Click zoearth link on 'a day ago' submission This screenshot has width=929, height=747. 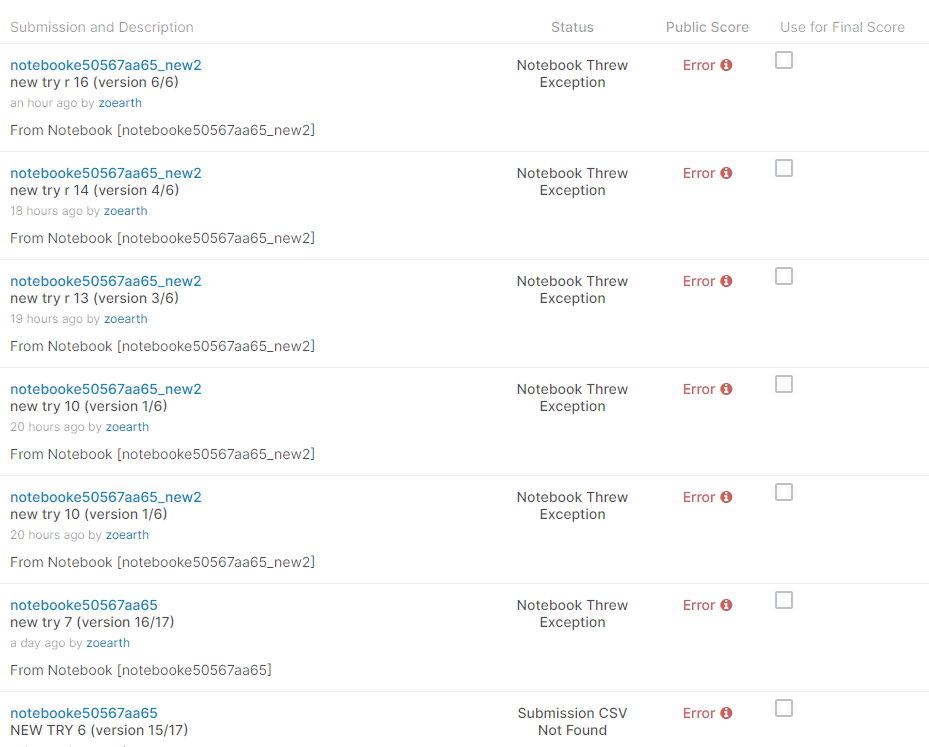click(x=108, y=643)
